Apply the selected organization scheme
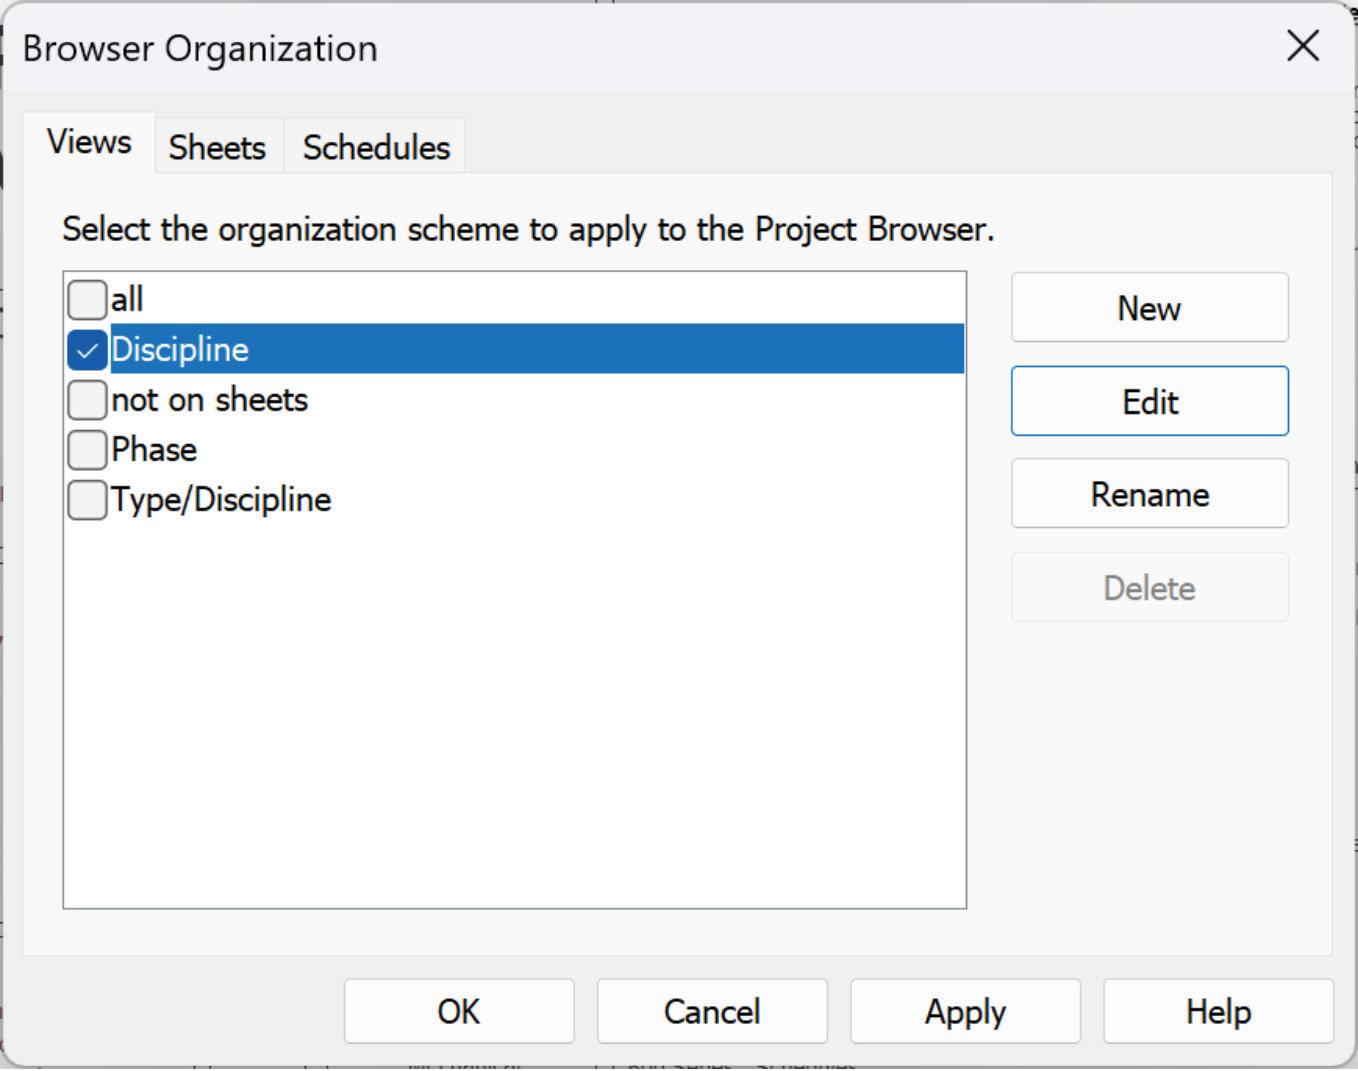1358x1071 pixels. tap(965, 1011)
